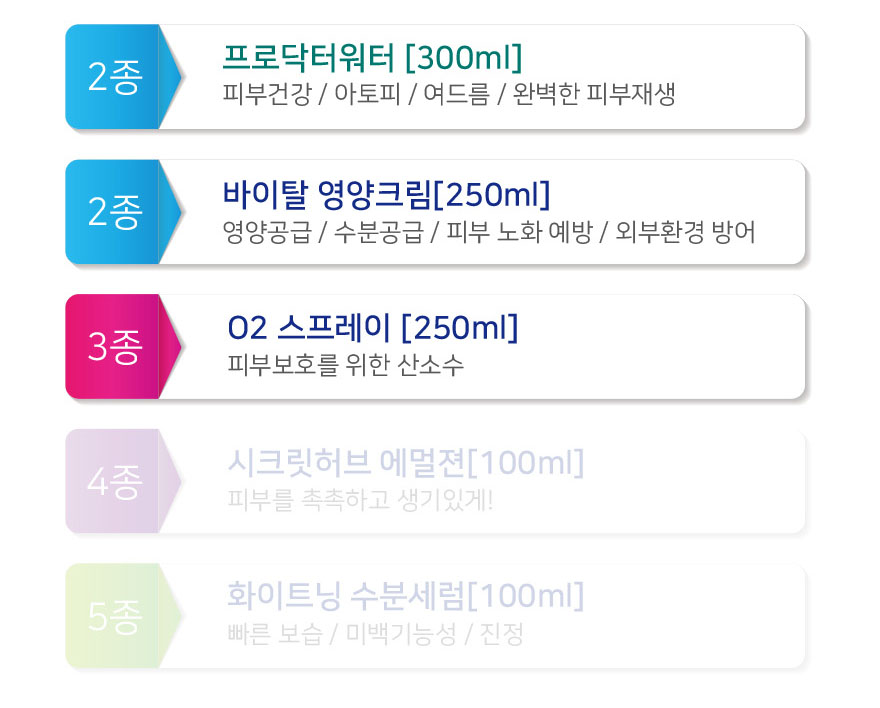Screen dimensions: 880x708
Task: Click the 피부건강 / 아토피 / 여드름 description
Action: tap(356, 94)
